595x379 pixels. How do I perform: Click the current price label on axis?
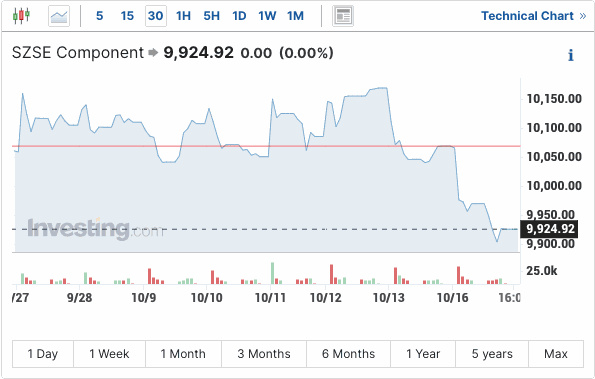point(549,229)
